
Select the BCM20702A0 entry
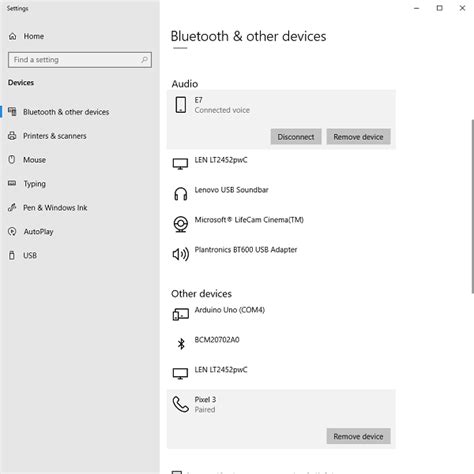point(217,340)
